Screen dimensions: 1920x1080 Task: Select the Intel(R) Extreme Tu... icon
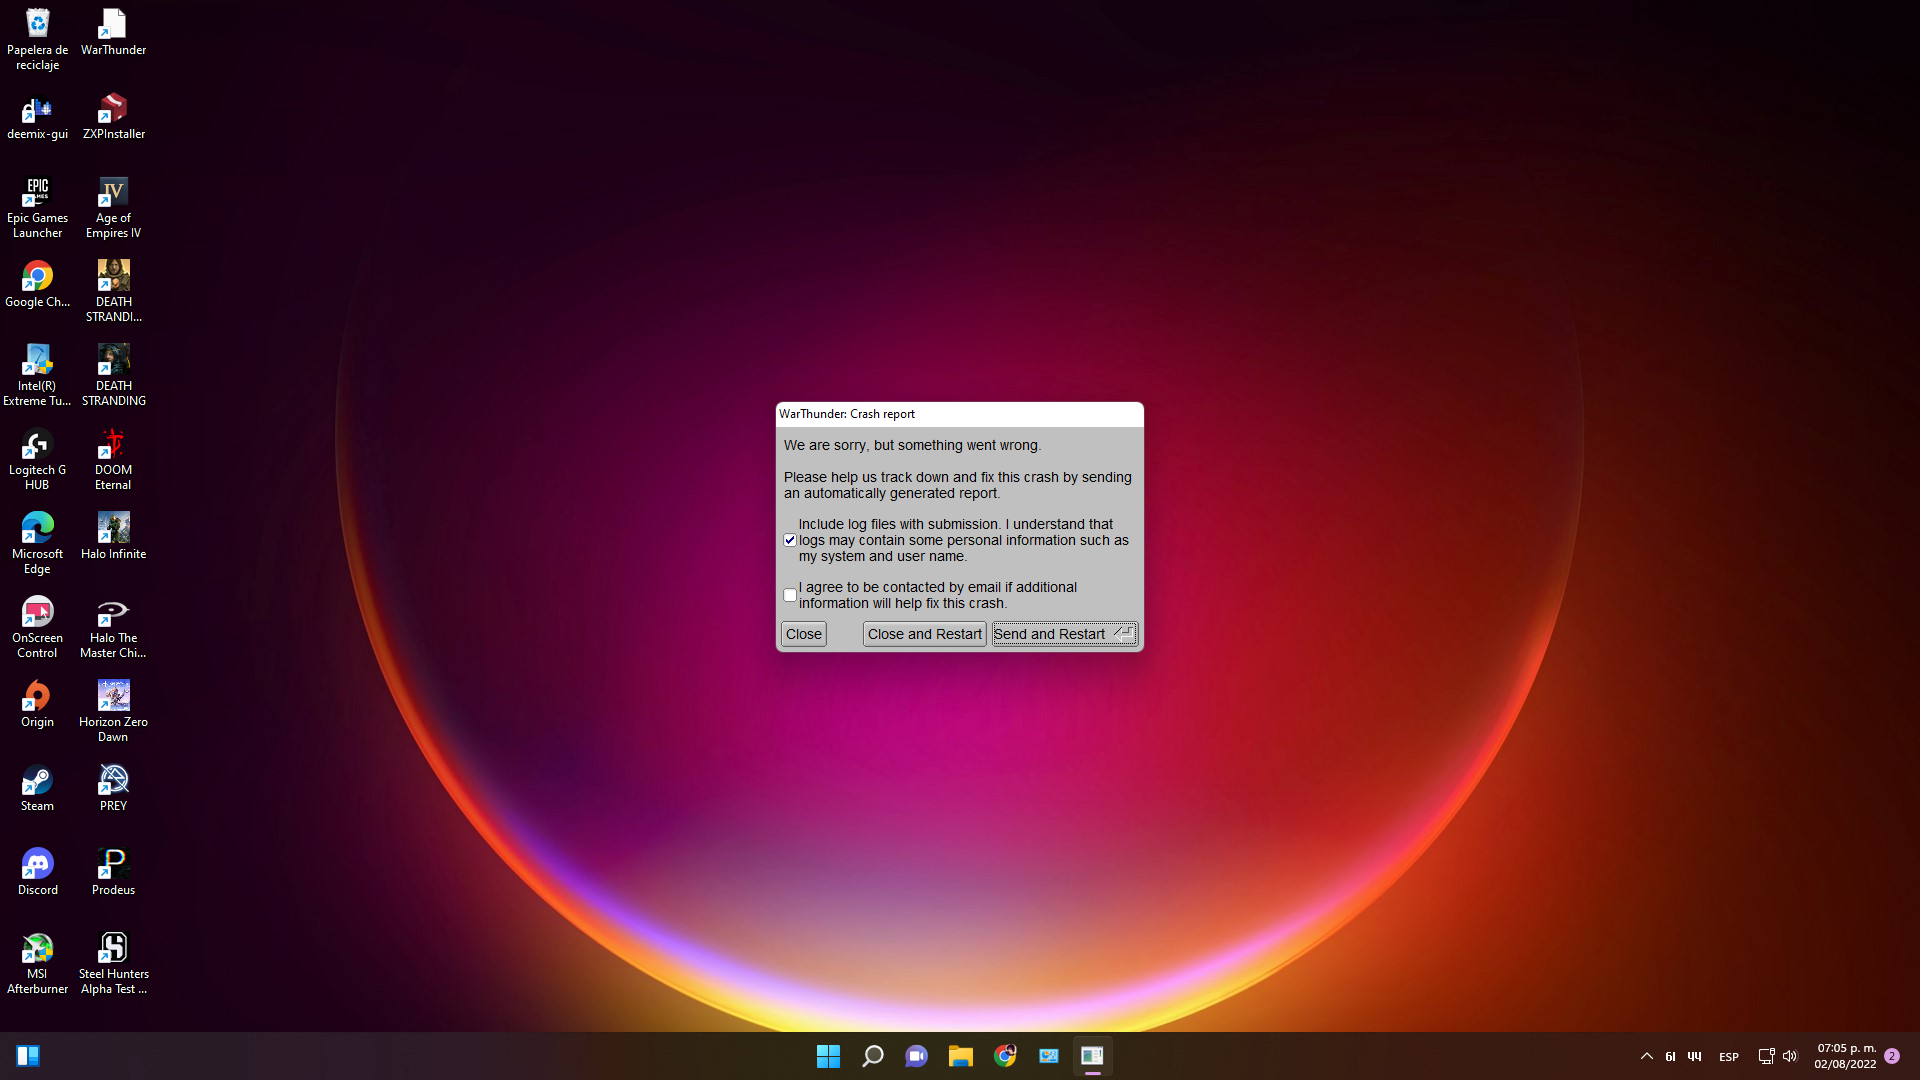[x=37, y=376]
